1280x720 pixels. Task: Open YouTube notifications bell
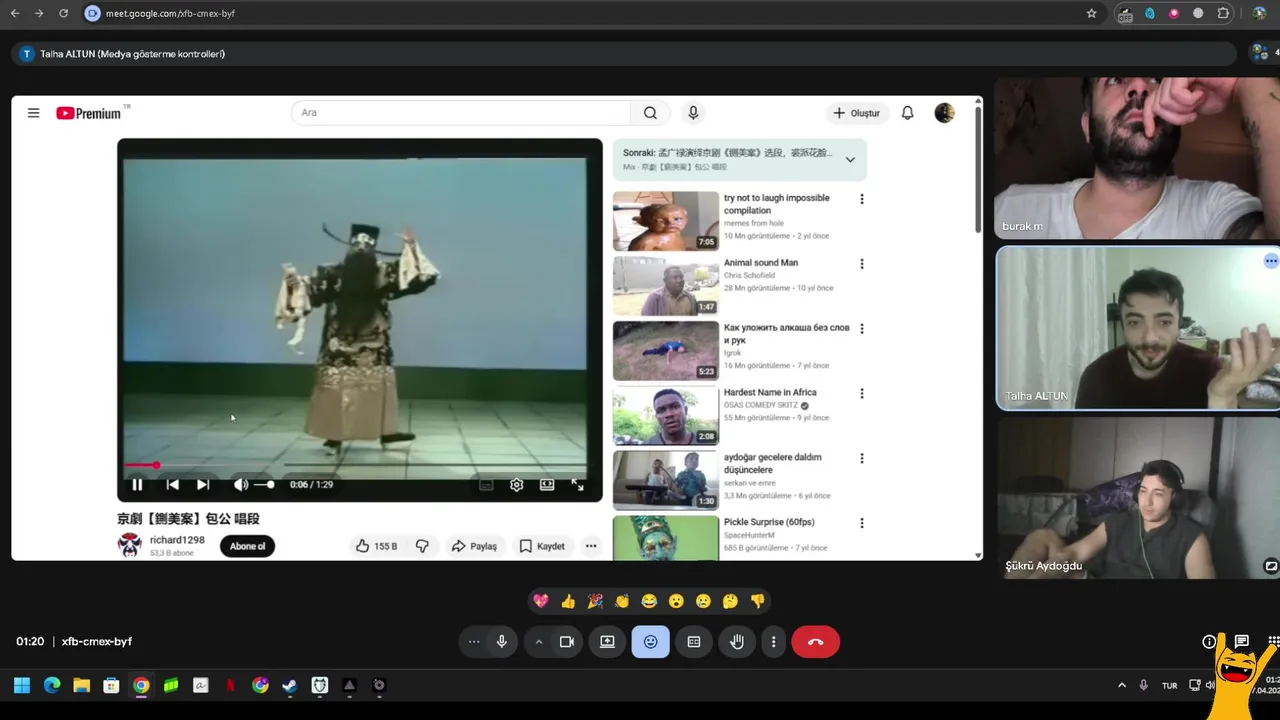point(907,113)
